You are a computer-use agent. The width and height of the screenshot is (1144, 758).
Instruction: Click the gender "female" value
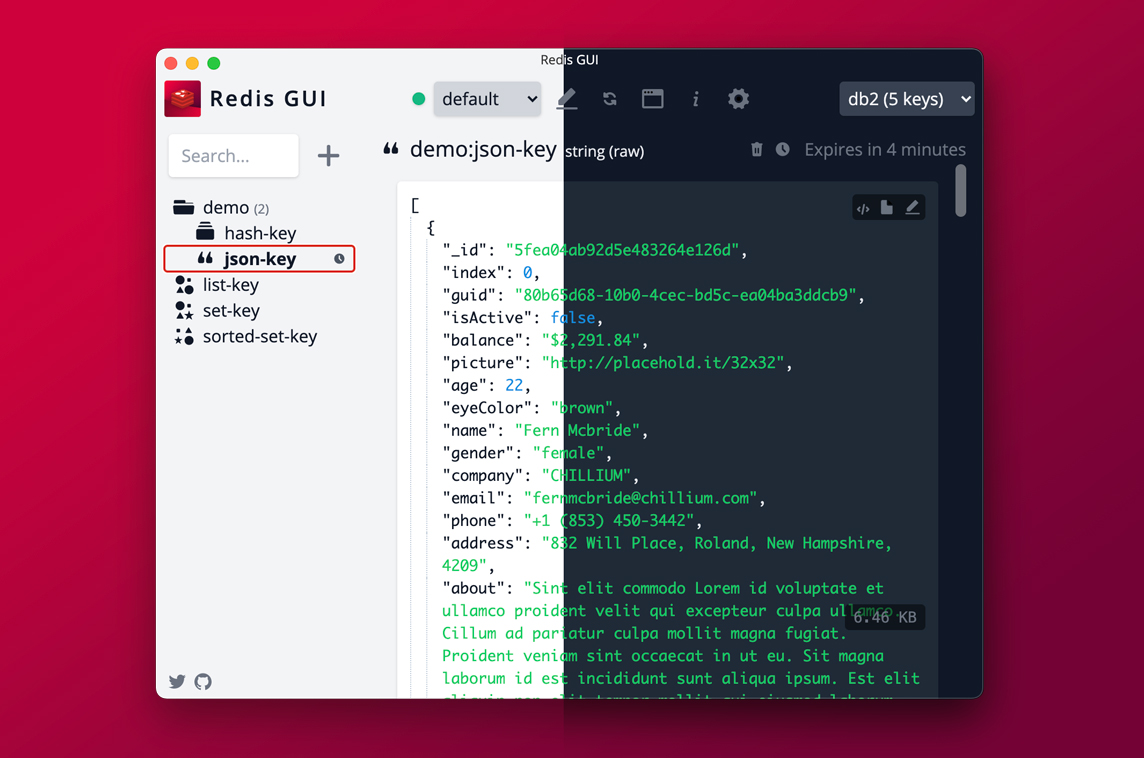(568, 453)
